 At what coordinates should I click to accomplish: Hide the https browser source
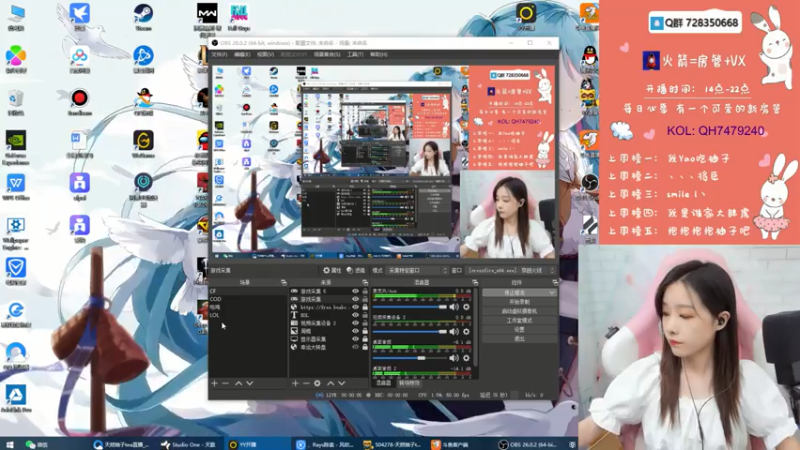click(355, 307)
